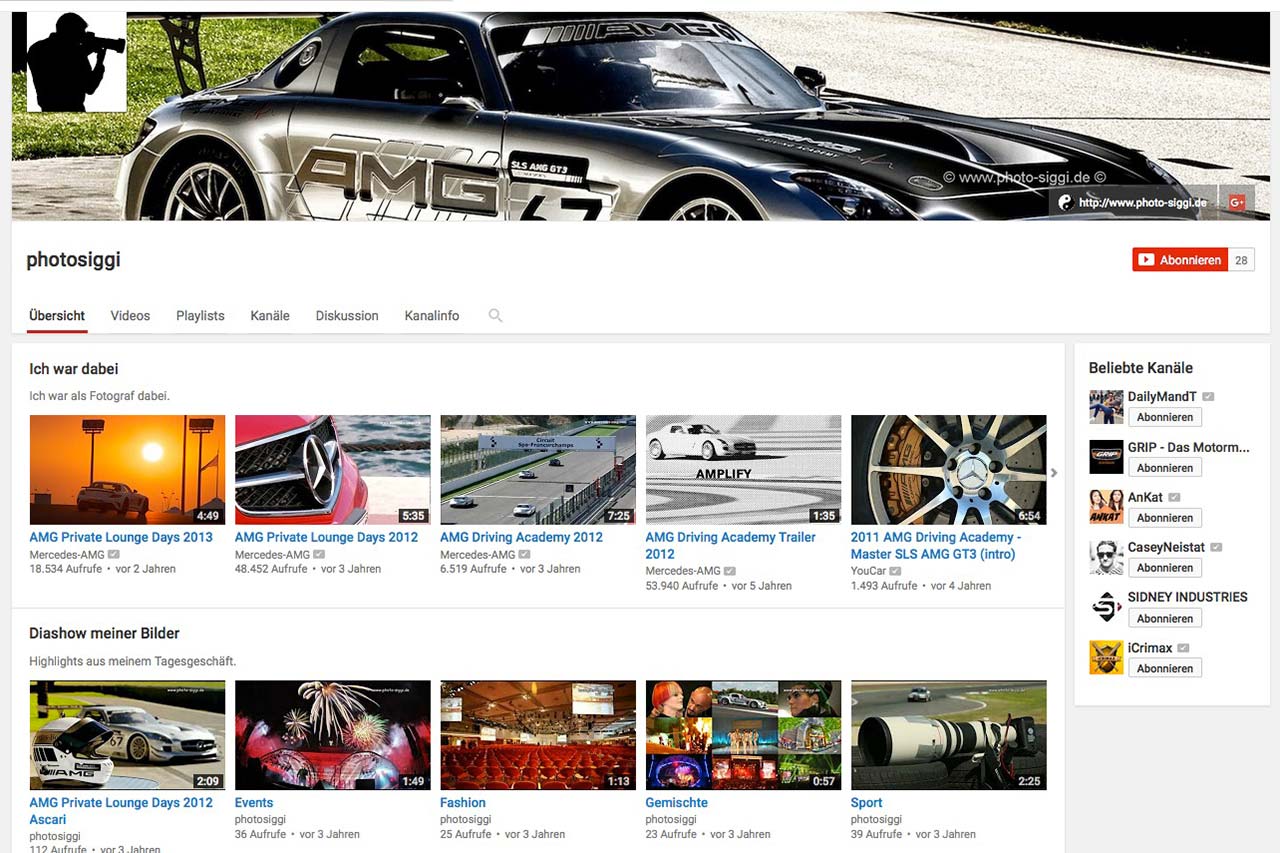The width and height of the screenshot is (1280, 853).
Task: Open the Gemischte video title
Action: [x=676, y=803]
